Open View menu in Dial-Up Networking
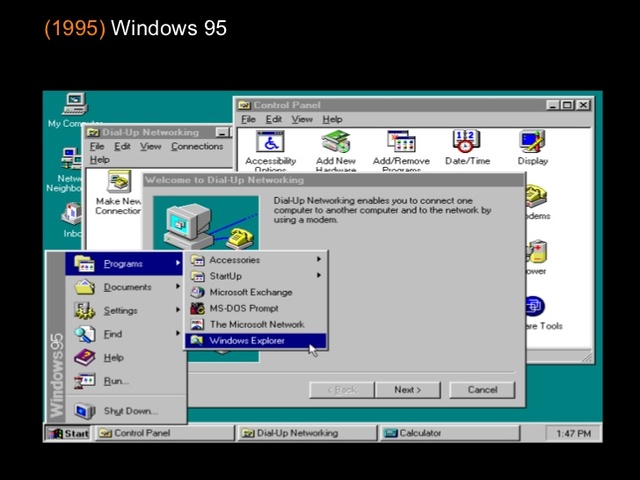The image size is (640, 480). click(151, 146)
